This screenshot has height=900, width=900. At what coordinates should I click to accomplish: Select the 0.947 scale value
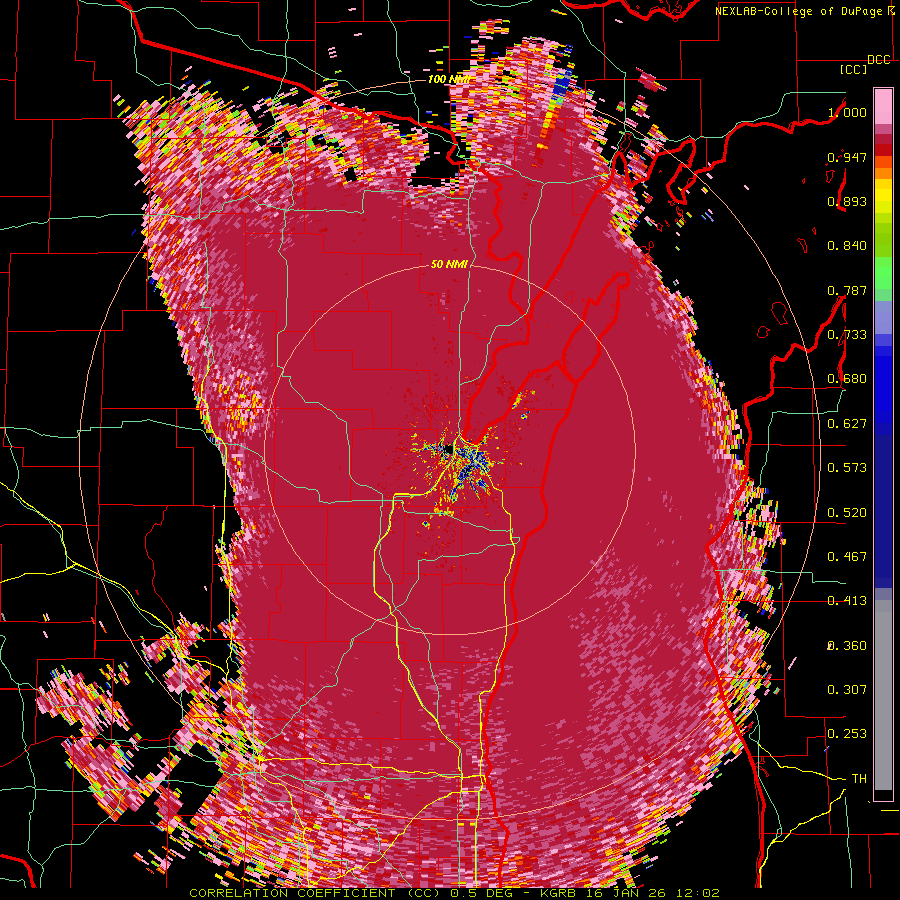click(x=847, y=157)
